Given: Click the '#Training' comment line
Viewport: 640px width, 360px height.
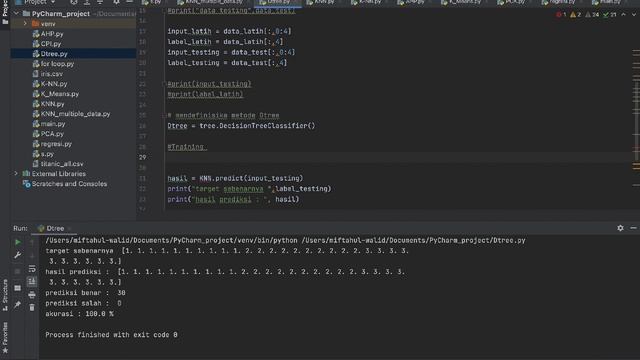Looking at the screenshot, I should pyautogui.click(x=187, y=147).
